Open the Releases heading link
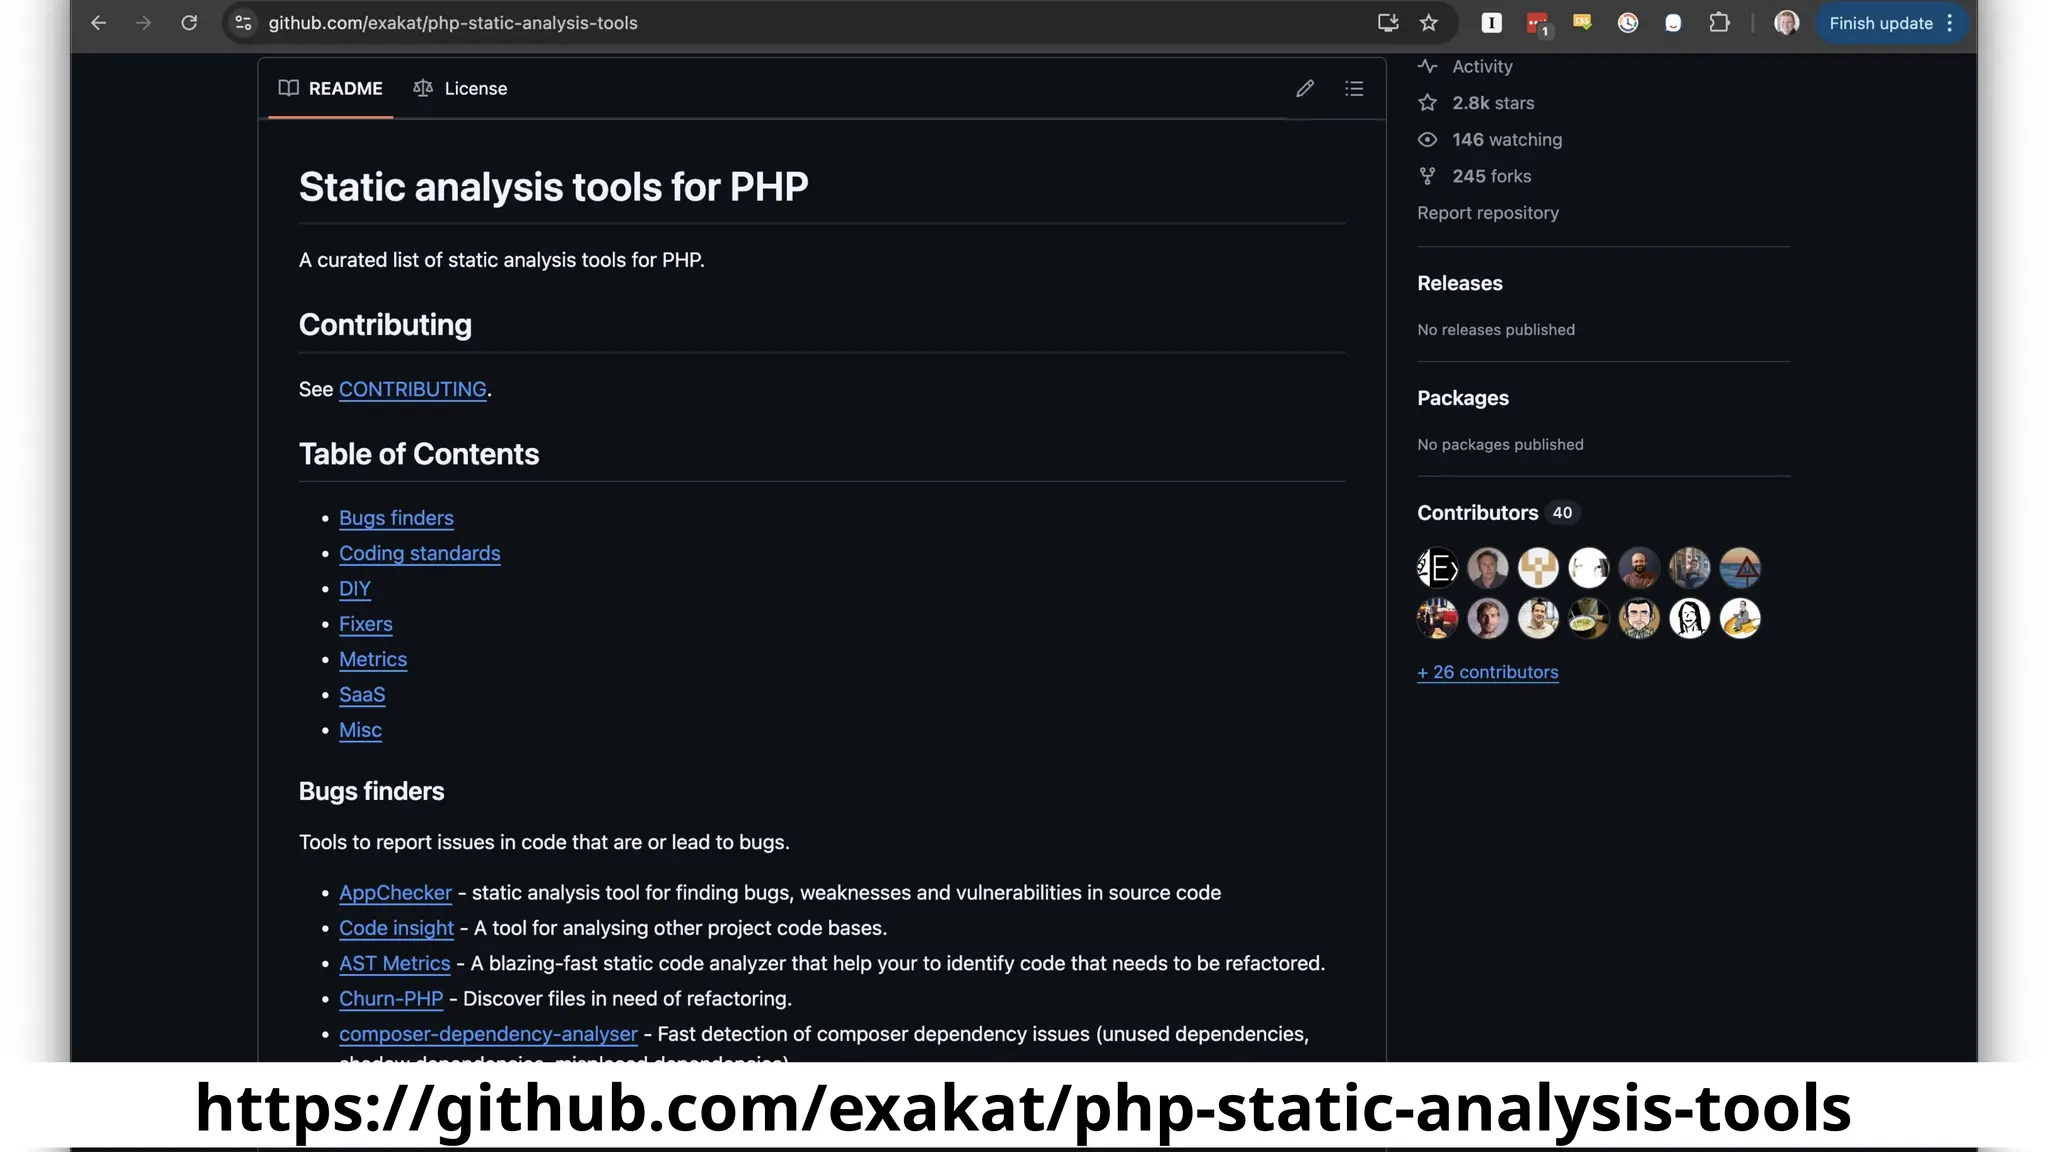Viewport: 2048px width, 1152px height. tap(1459, 283)
